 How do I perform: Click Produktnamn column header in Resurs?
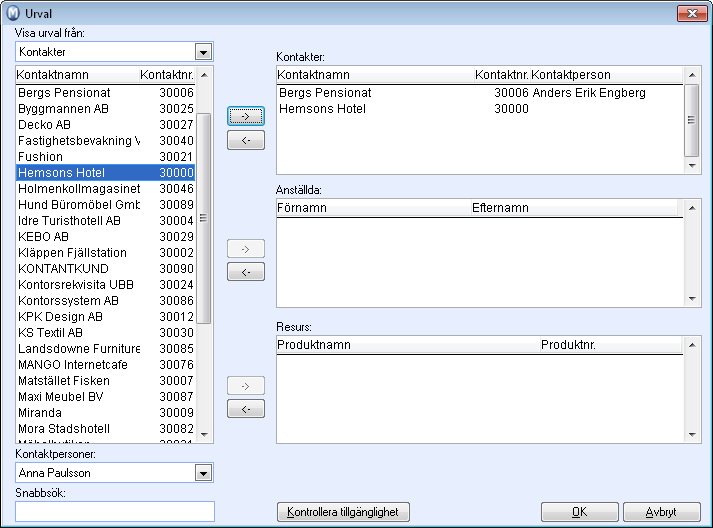[408, 345]
